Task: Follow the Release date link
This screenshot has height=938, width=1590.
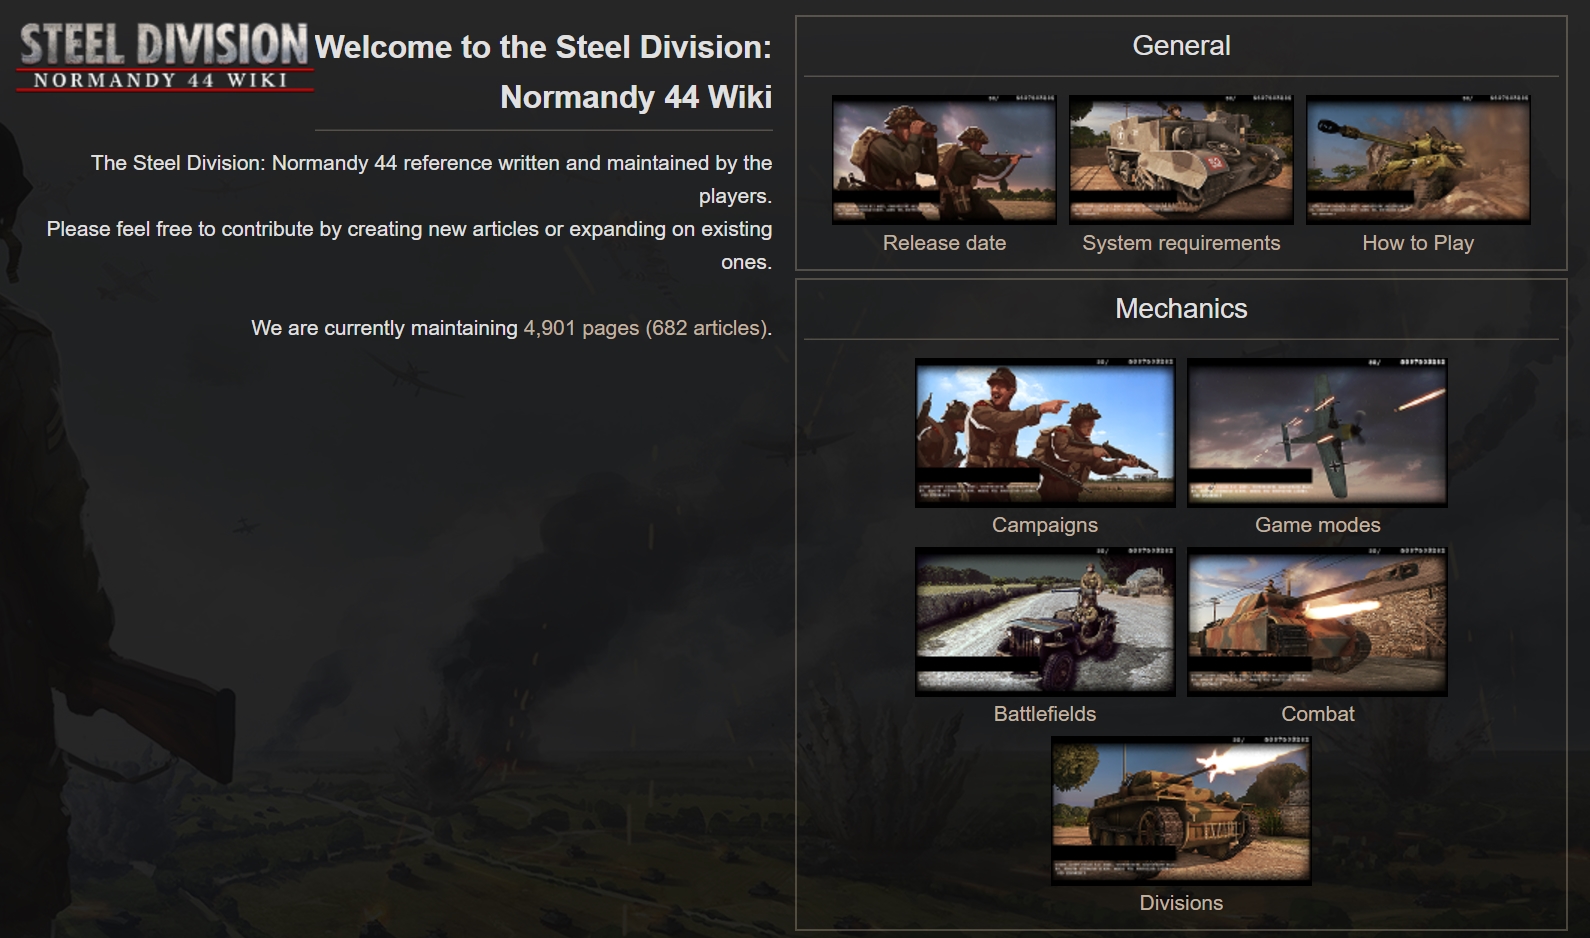Action: (x=944, y=243)
